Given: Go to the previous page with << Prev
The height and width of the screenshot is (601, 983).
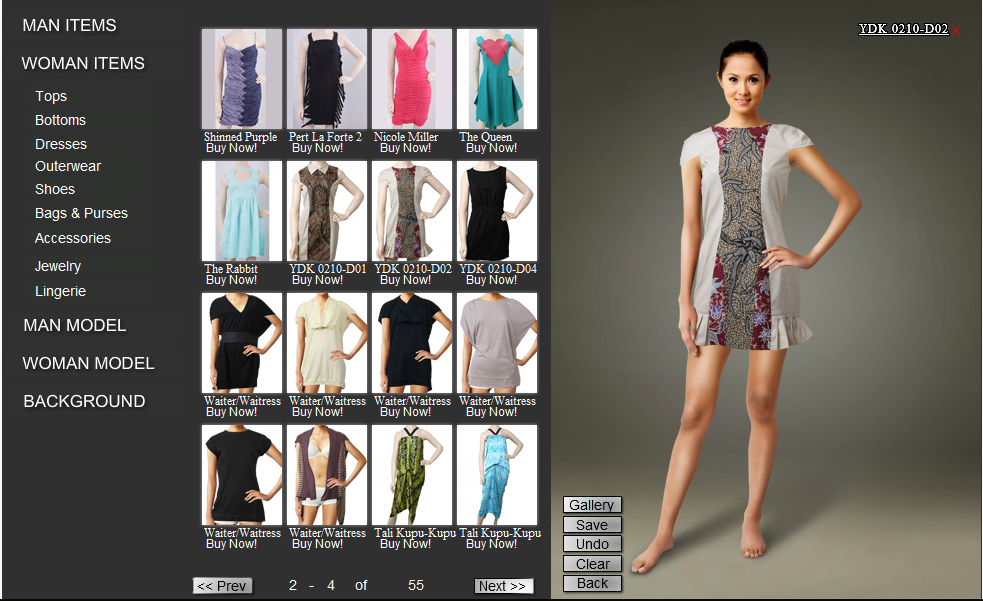Looking at the screenshot, I should (222, 586).
